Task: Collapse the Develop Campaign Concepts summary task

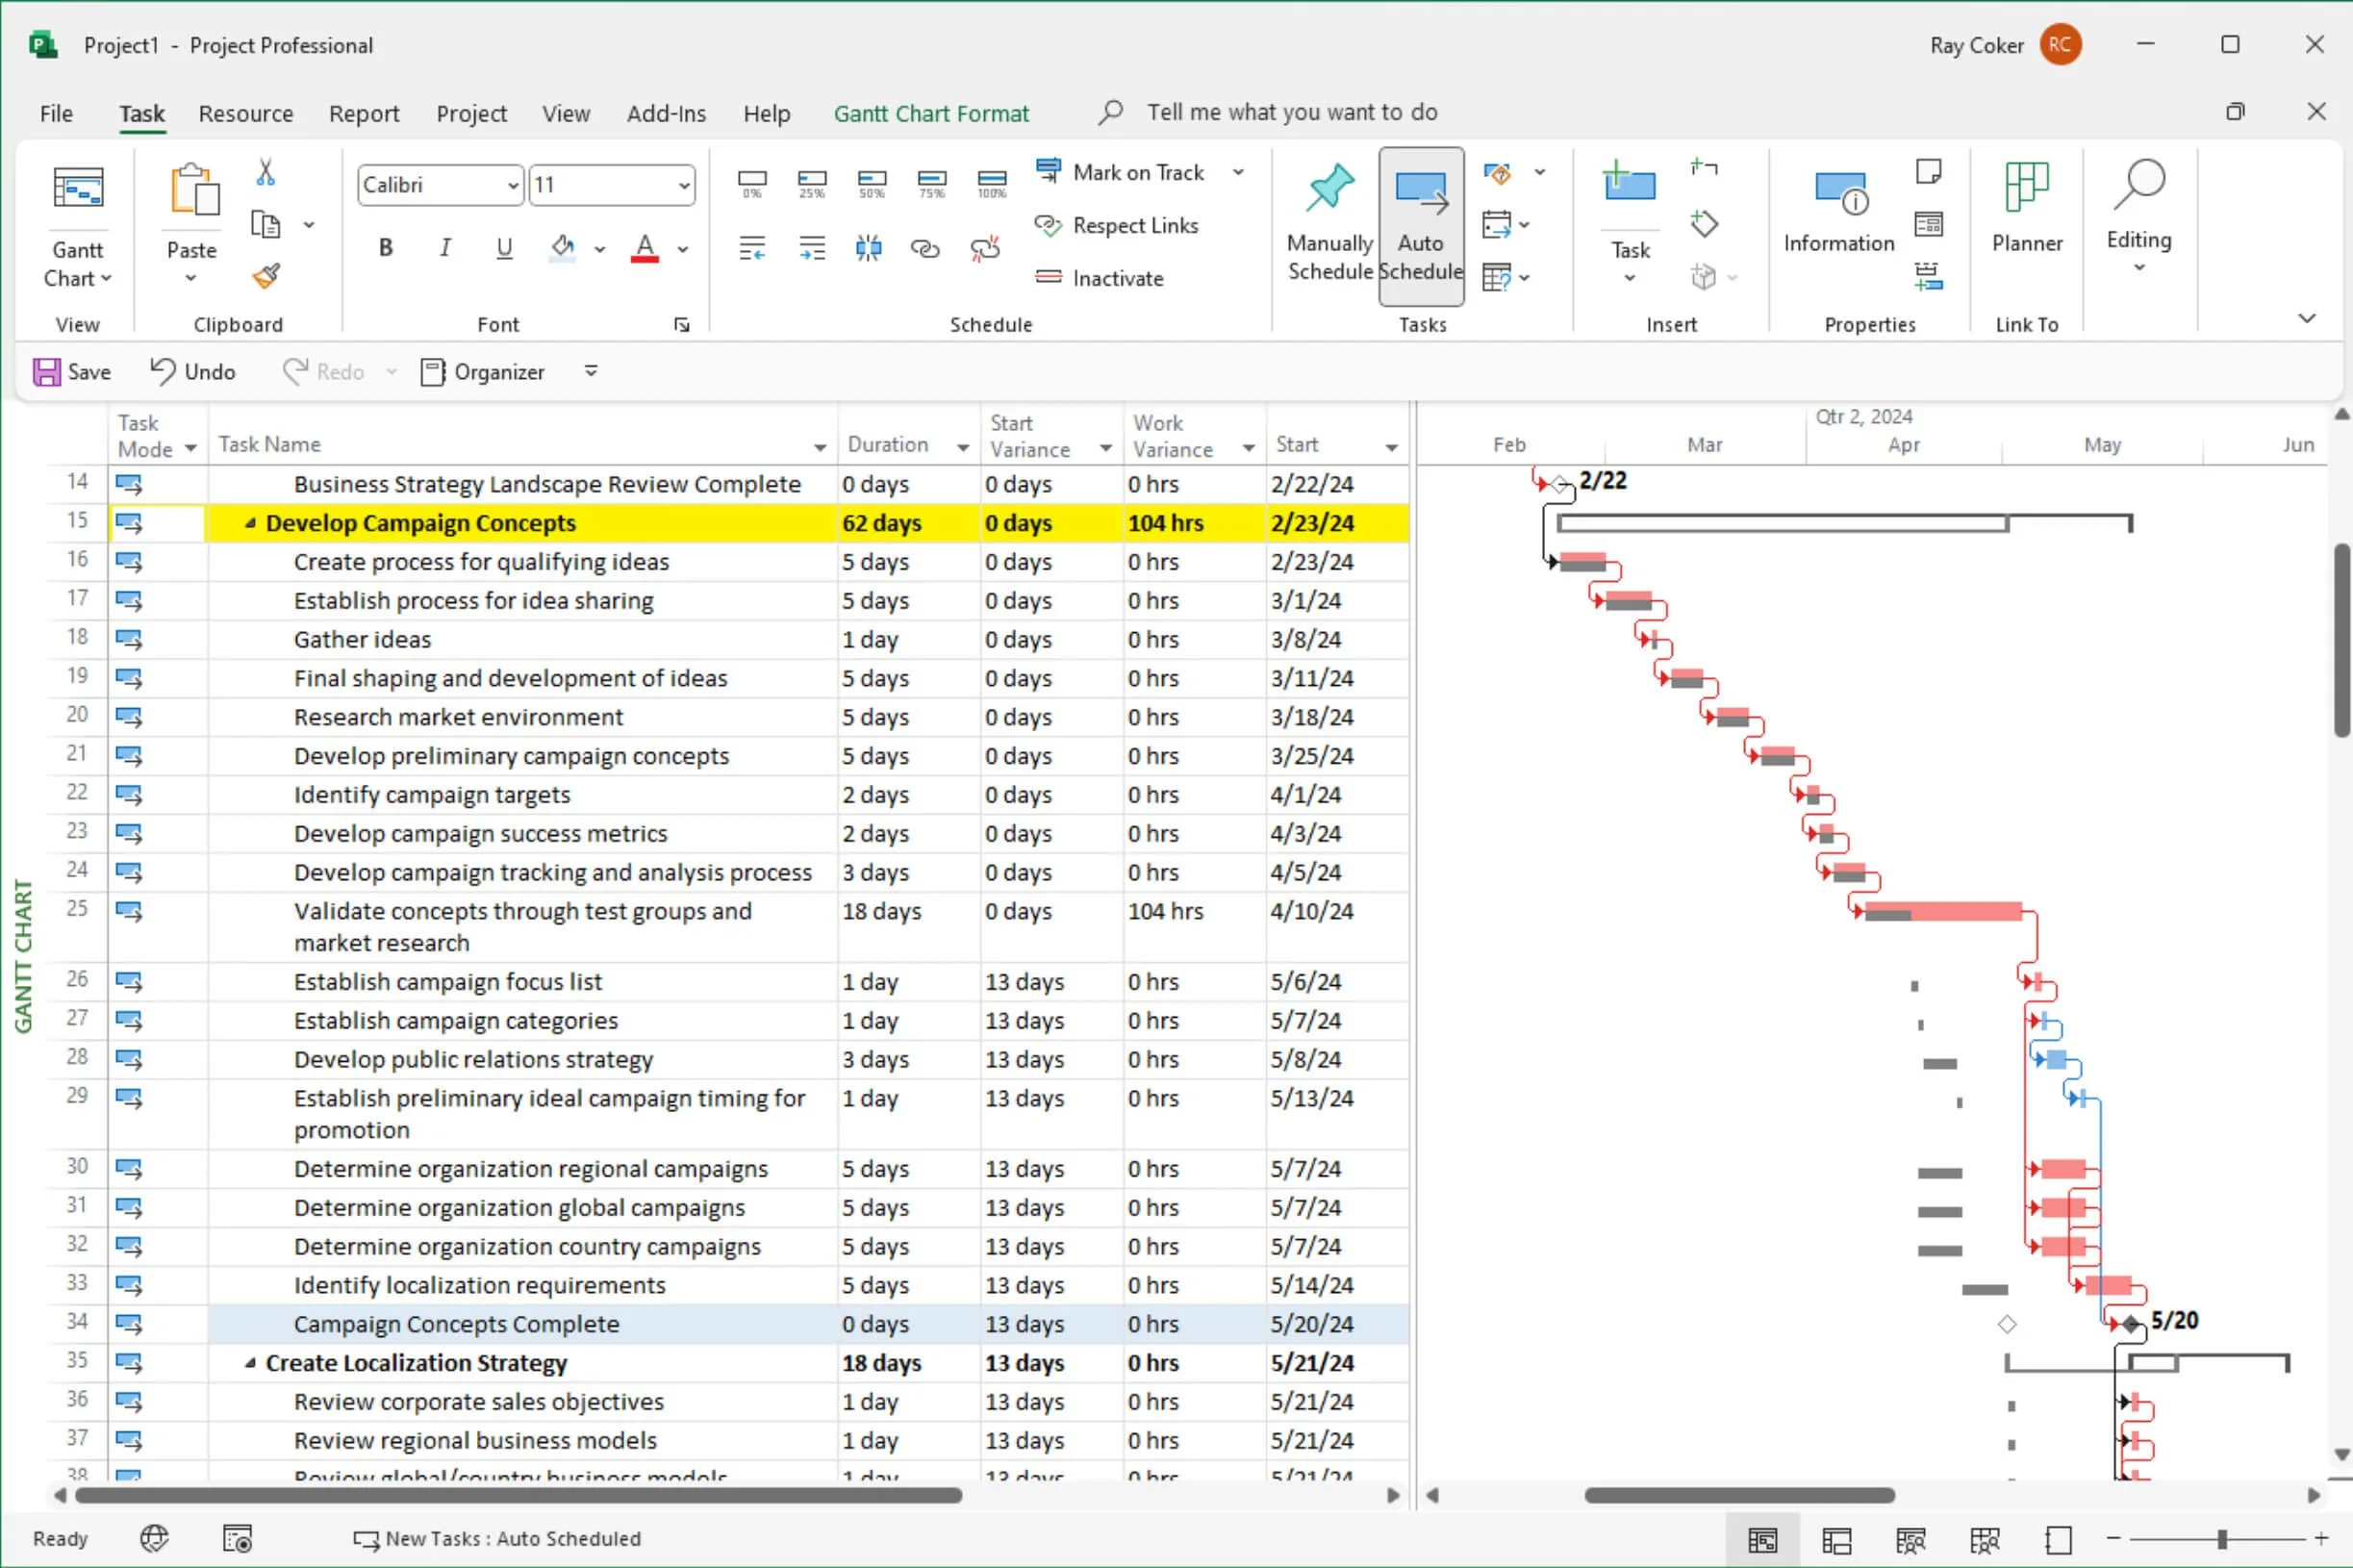Action: (x=250, y=523)
